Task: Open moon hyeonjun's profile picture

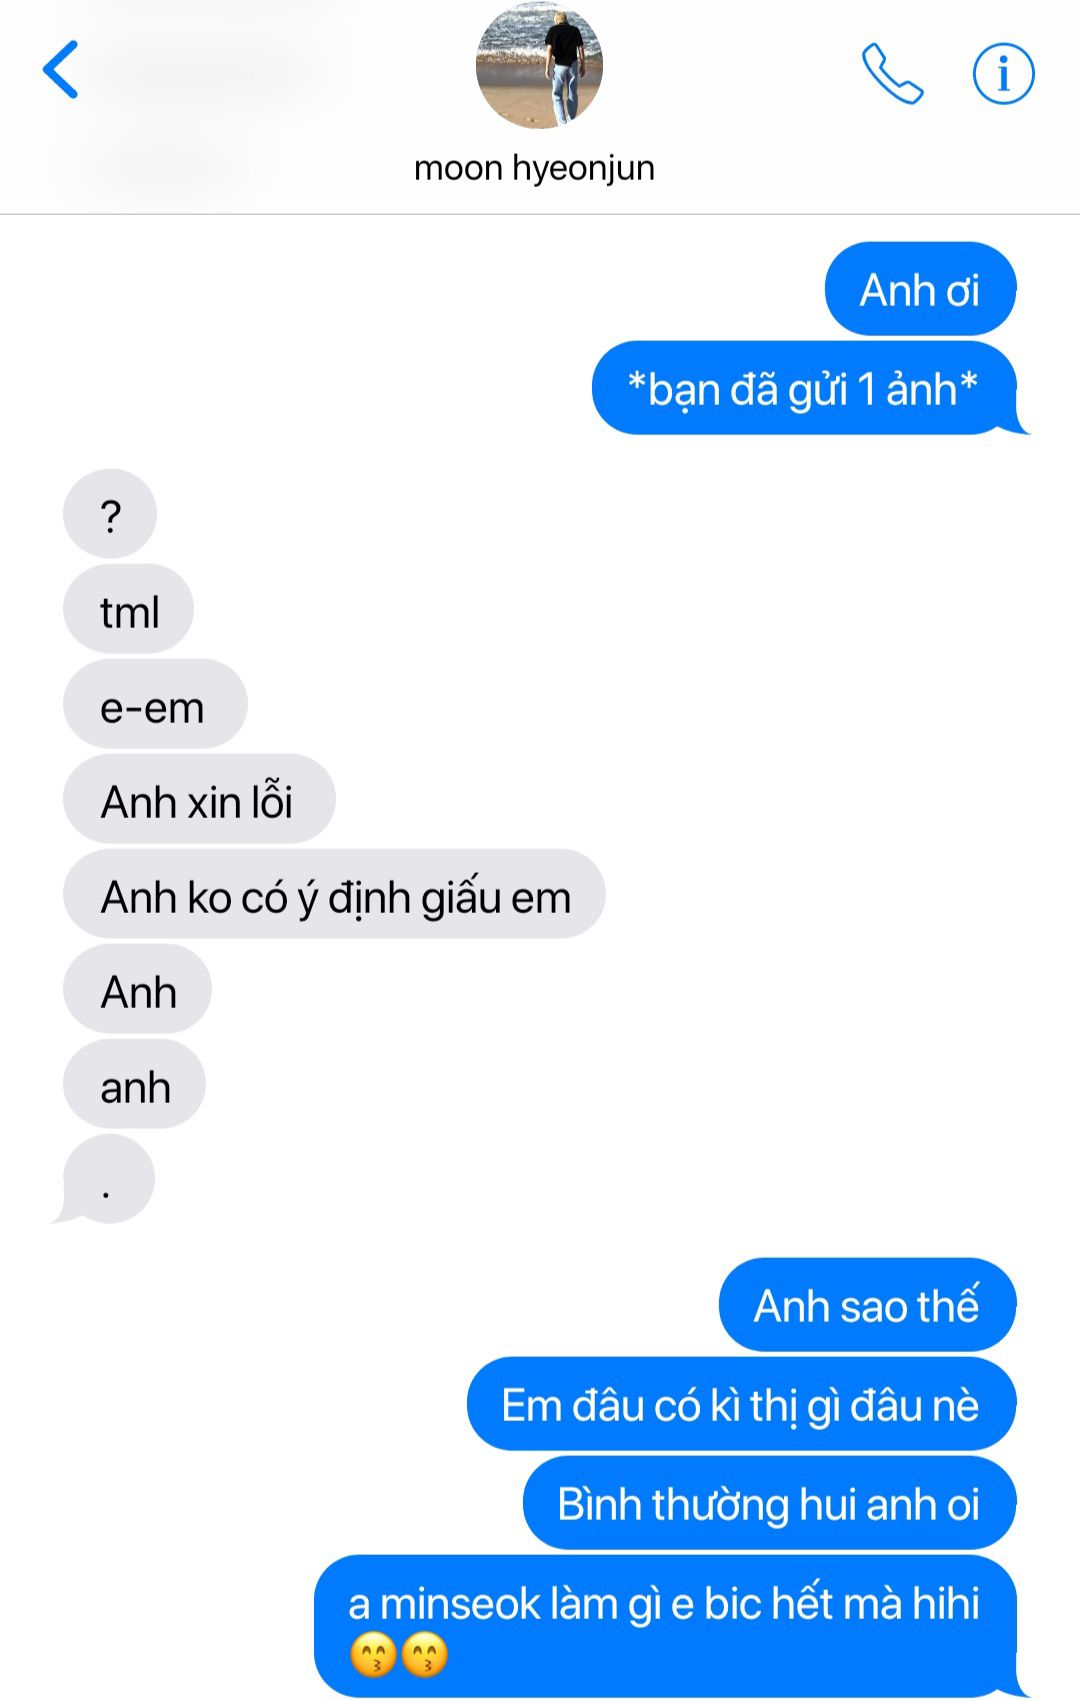Action: click(539, 65)
